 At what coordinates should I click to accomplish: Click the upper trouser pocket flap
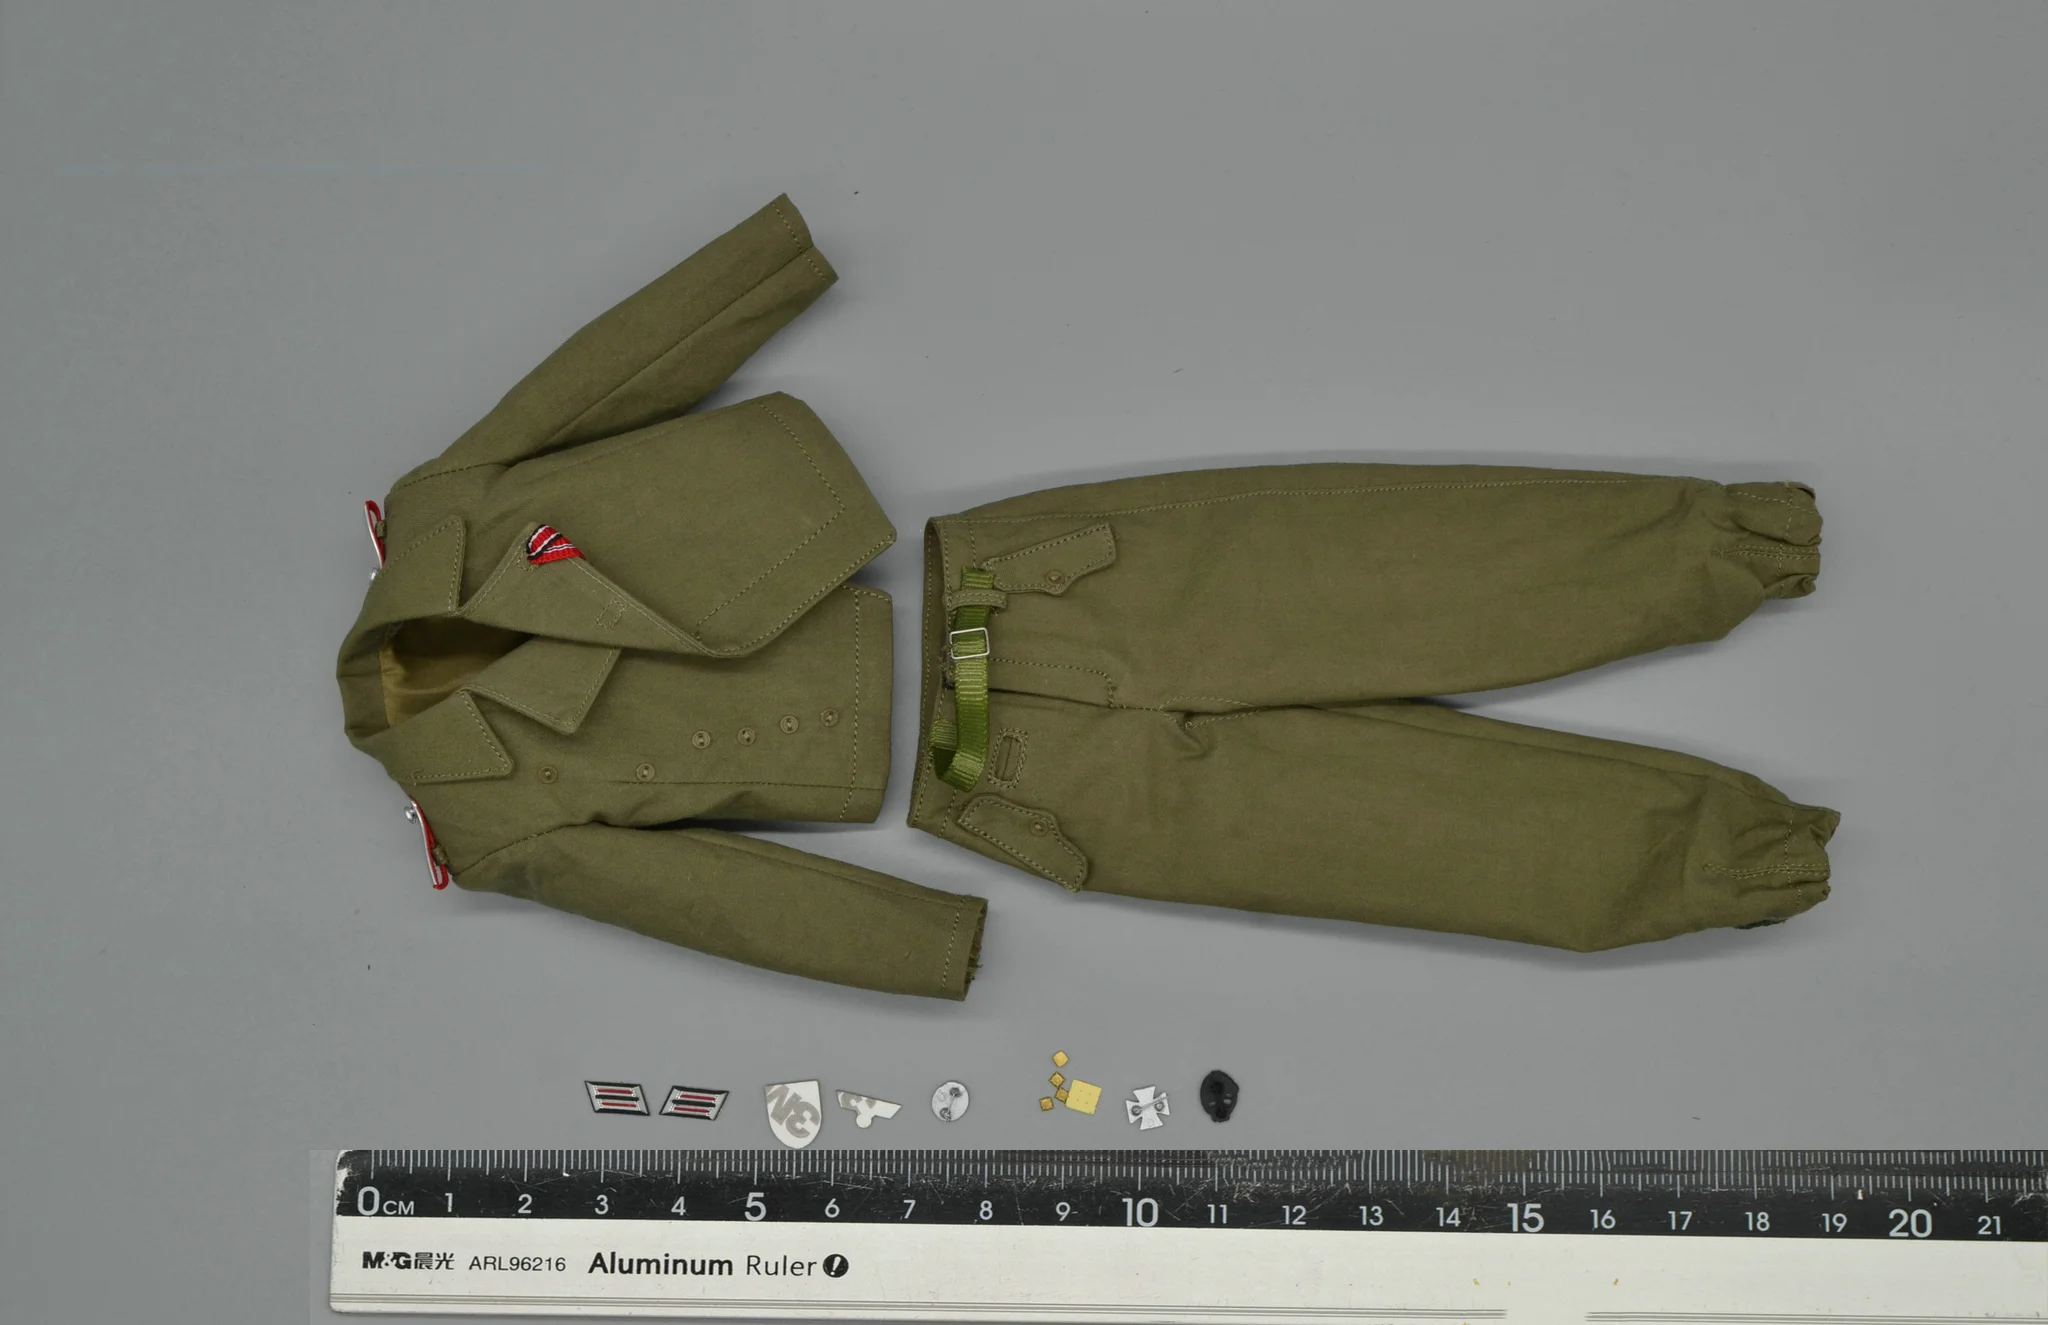pos(1050,563)
